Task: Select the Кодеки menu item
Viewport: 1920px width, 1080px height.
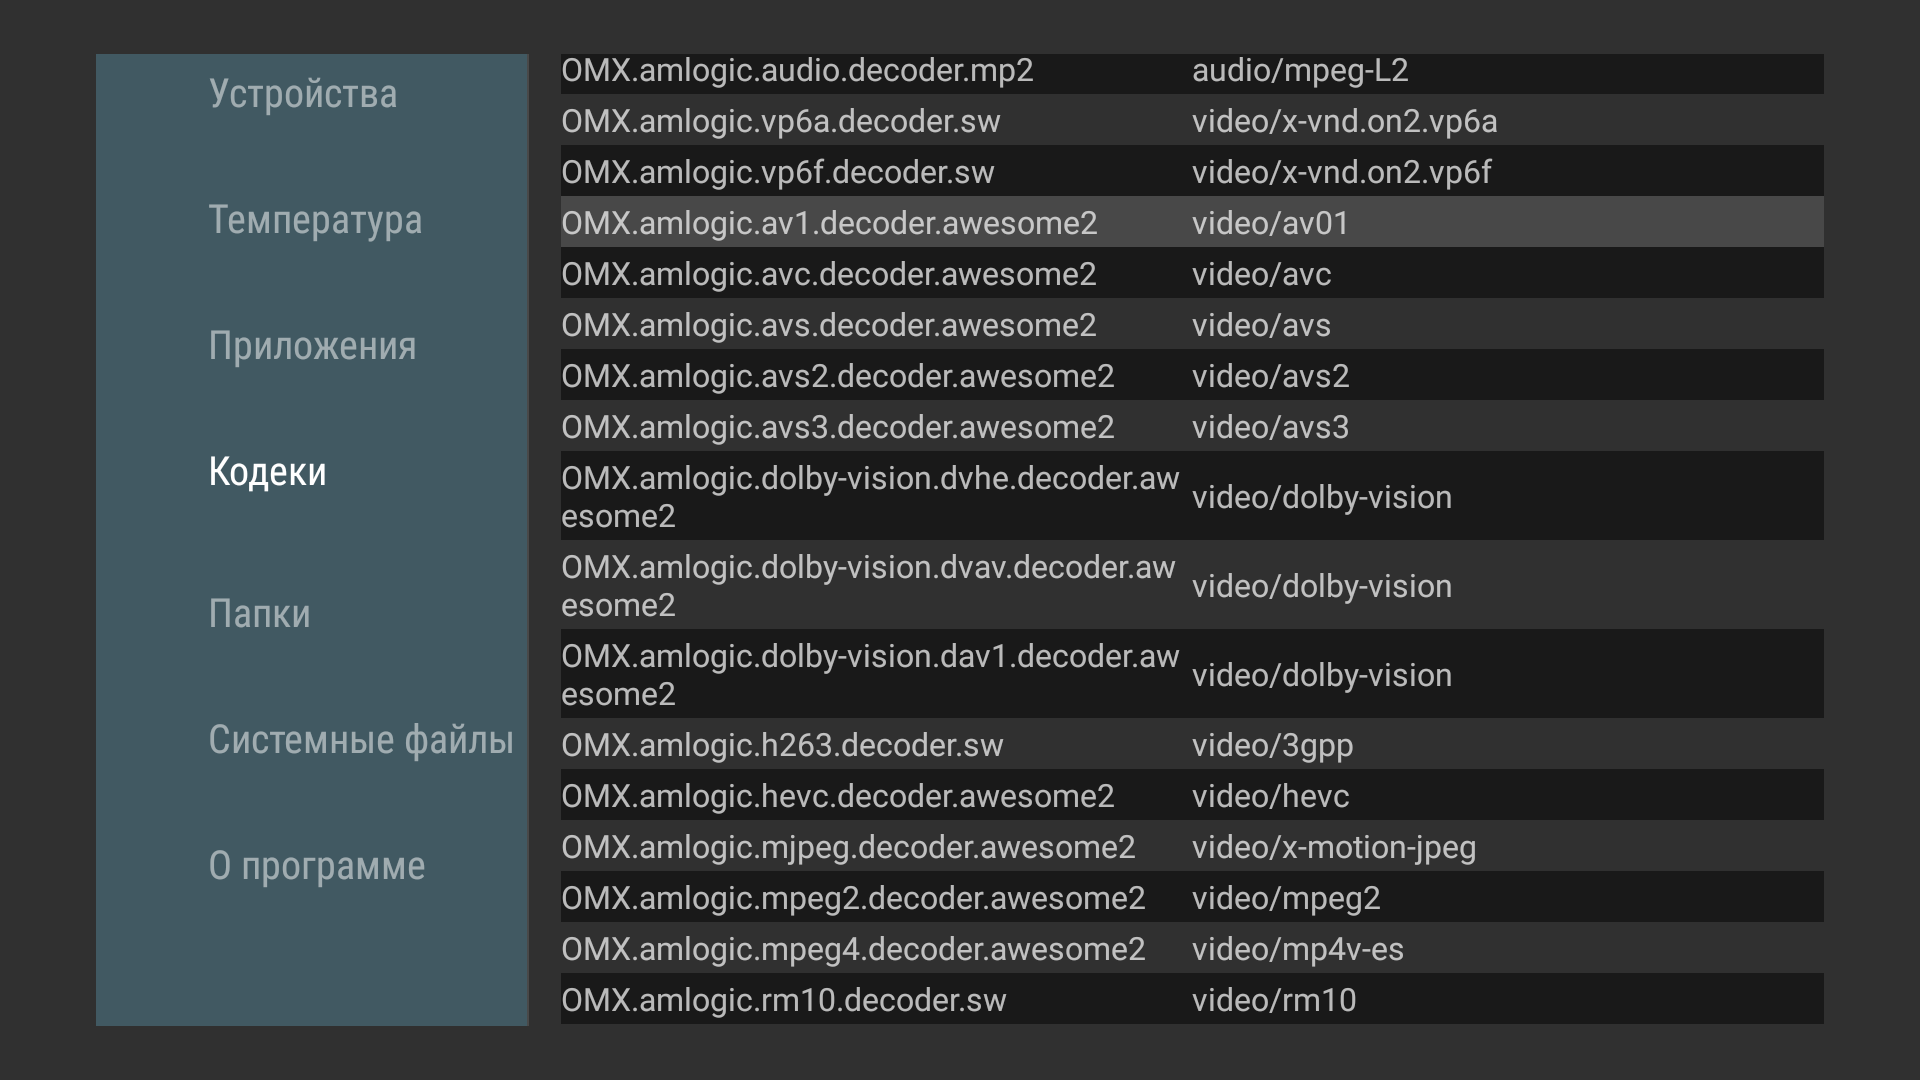Action: [x=267, y=472]
